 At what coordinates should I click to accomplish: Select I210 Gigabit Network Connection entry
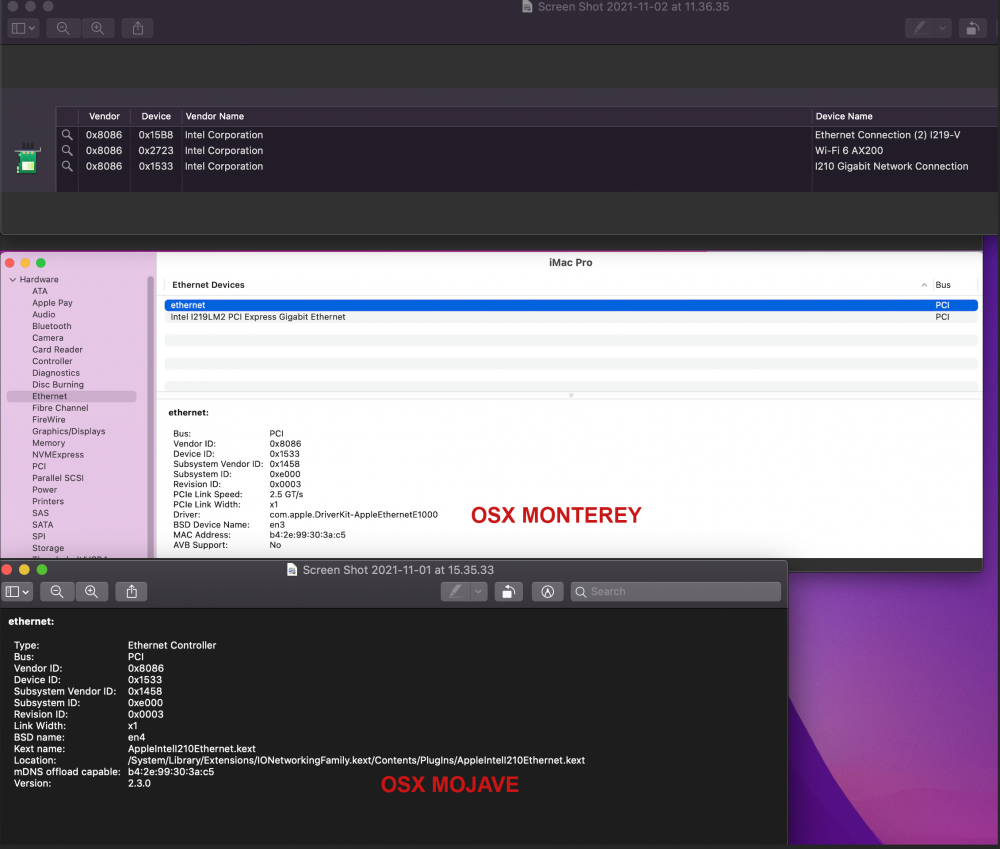(x=892, y=166)
